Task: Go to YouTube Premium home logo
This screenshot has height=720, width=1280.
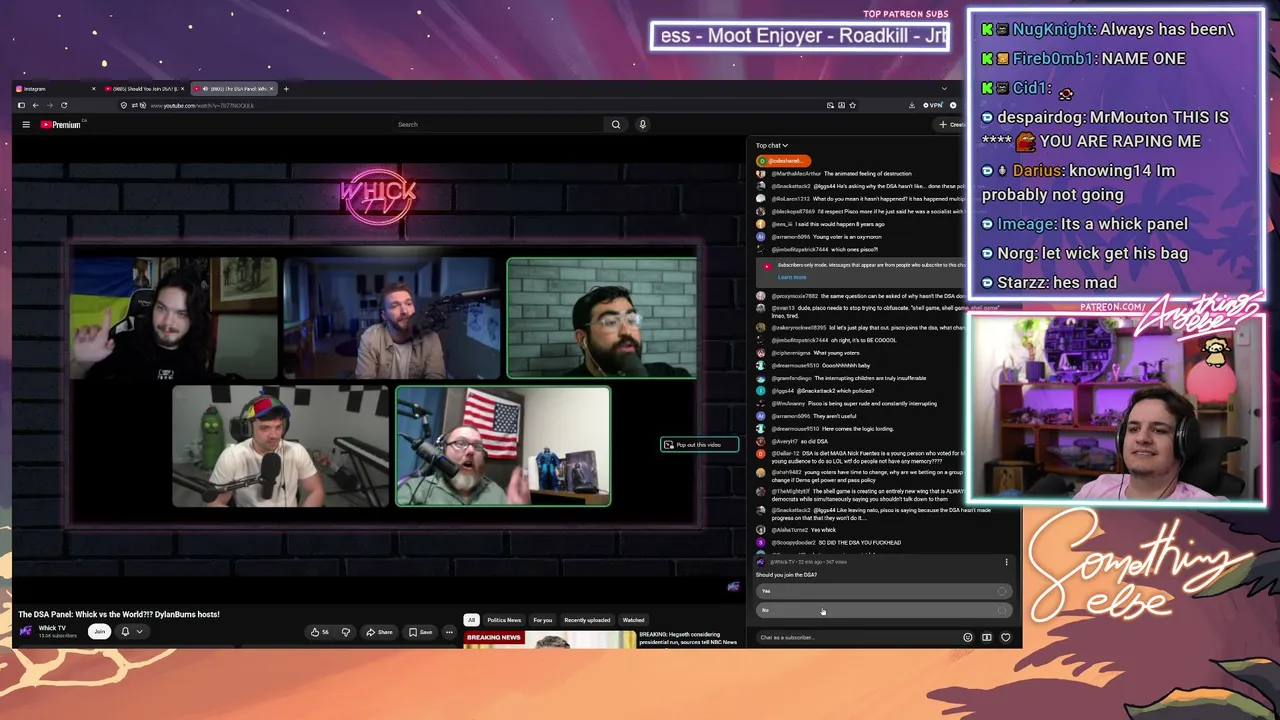Action: (x=62, y=125)
